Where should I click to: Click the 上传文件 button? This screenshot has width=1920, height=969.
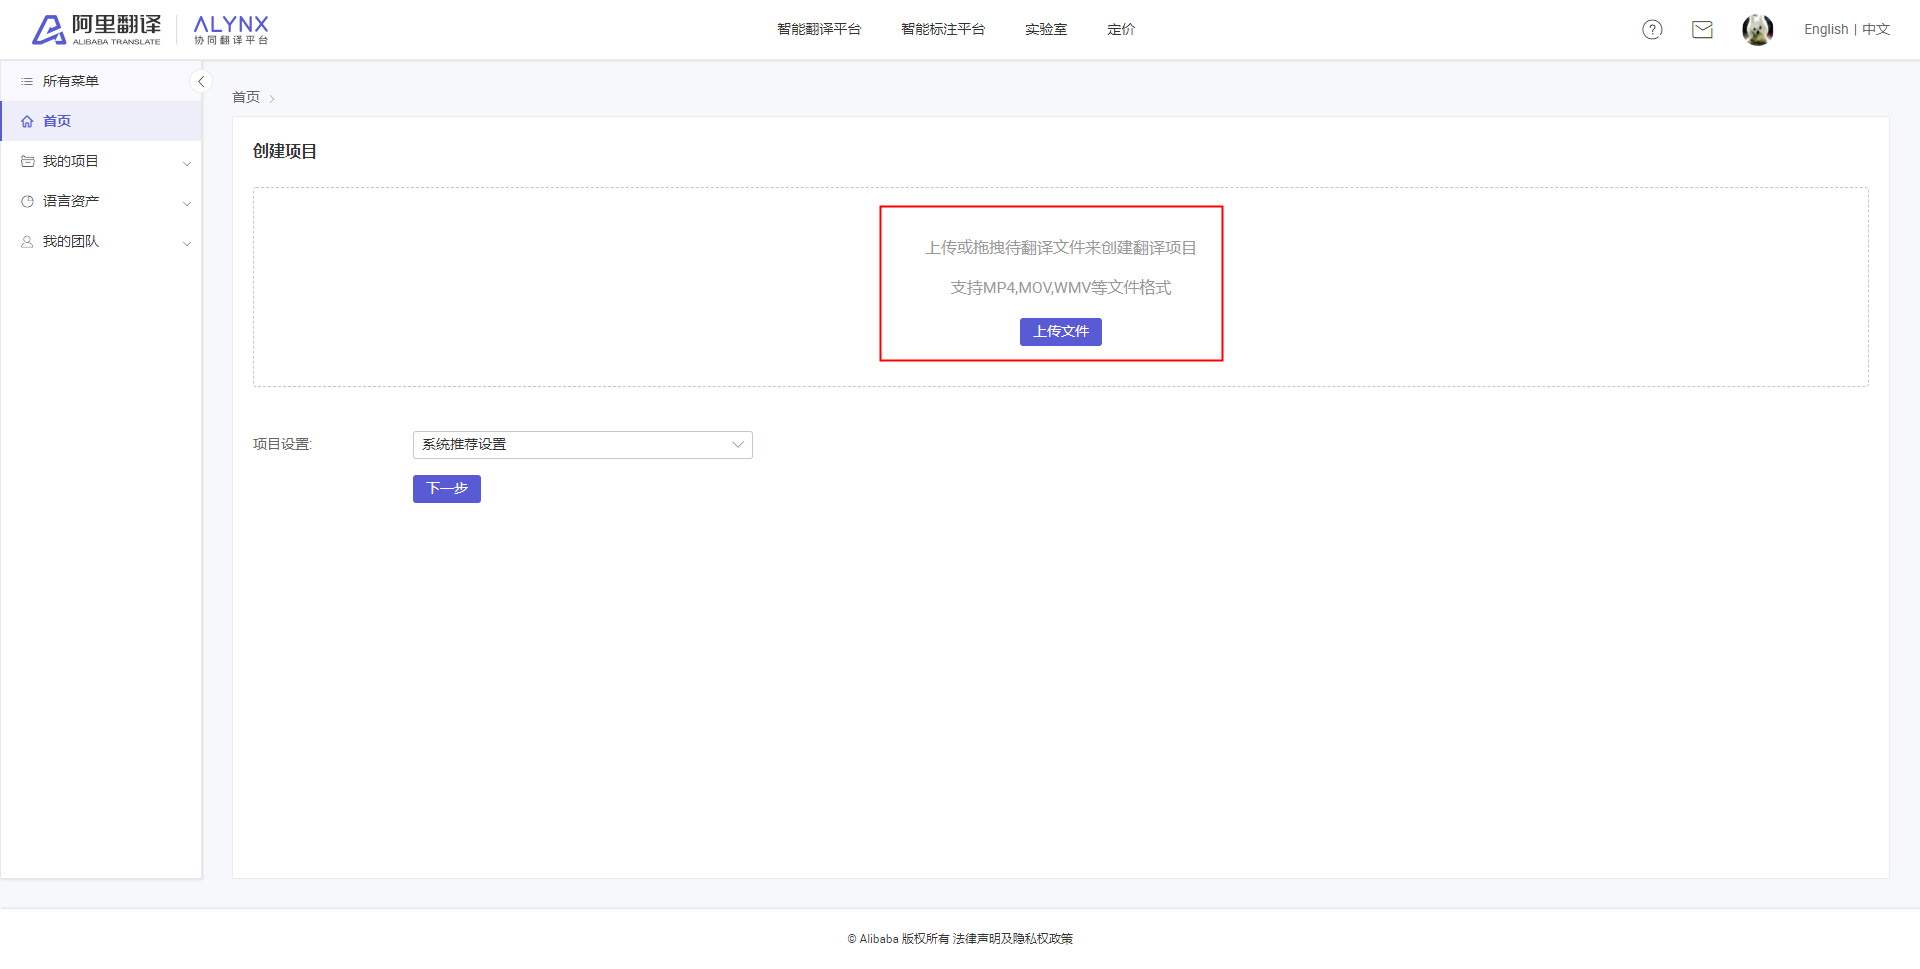pyautogui.click(x=1061, y=332)
